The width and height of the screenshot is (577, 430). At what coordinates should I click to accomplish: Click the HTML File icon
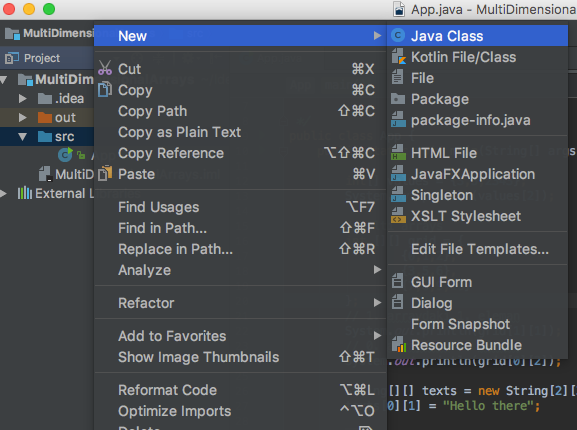[399, 153]
